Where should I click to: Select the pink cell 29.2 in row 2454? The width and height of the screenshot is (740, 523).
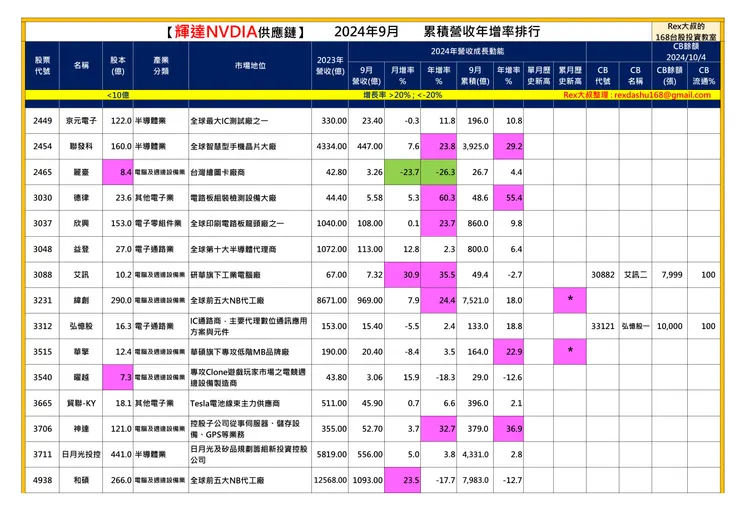(508, 146)
